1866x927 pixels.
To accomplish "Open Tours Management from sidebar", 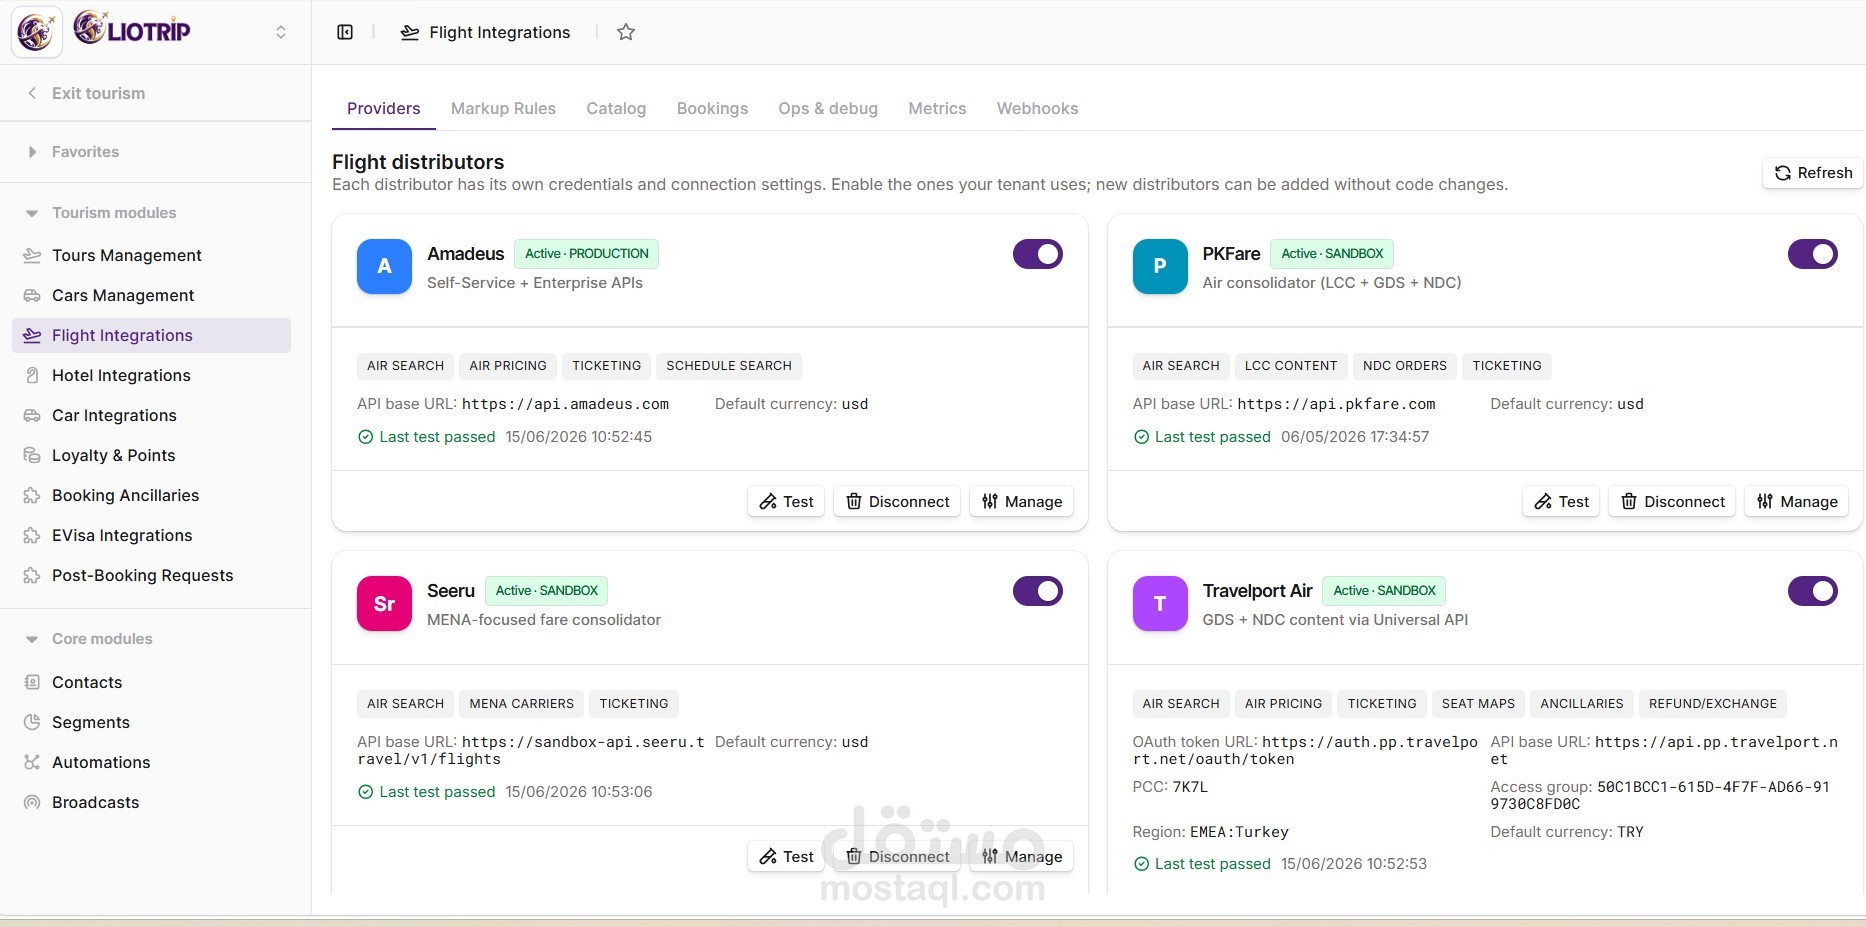I will (151, 255).
